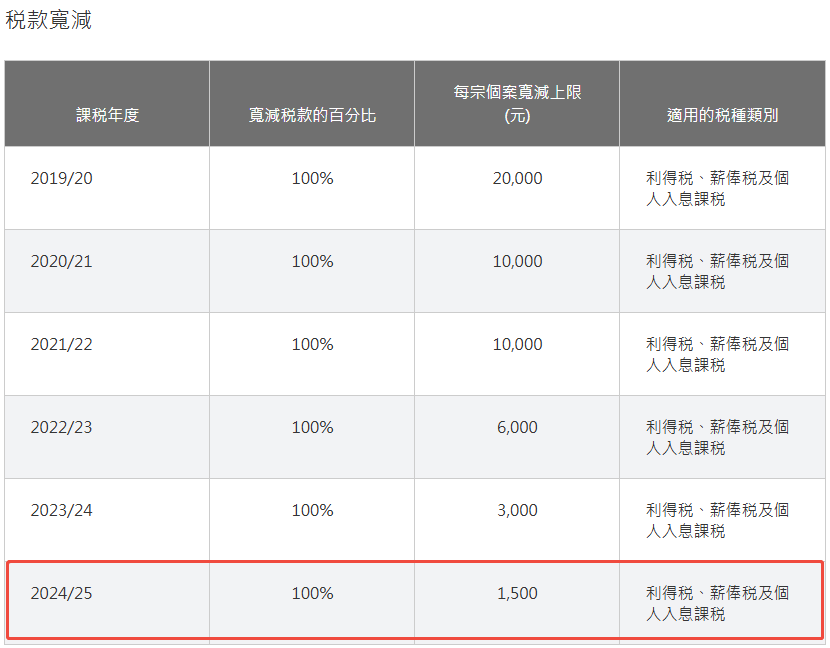
Task: Select the 2022/23 year cell
Action: (61, 427)
